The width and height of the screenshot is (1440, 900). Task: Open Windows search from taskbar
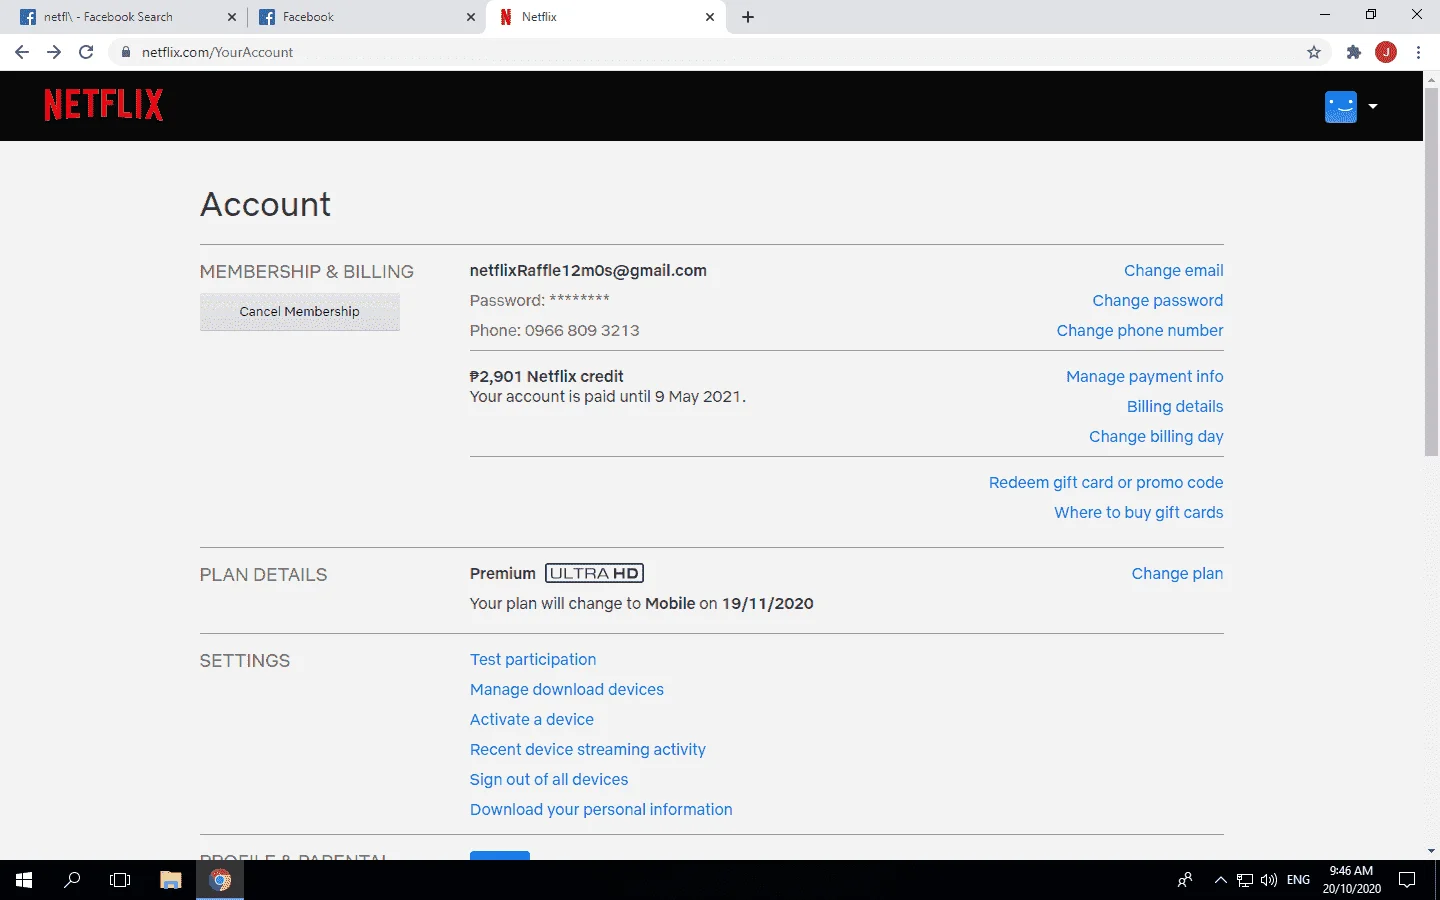[x=72, y=880]
